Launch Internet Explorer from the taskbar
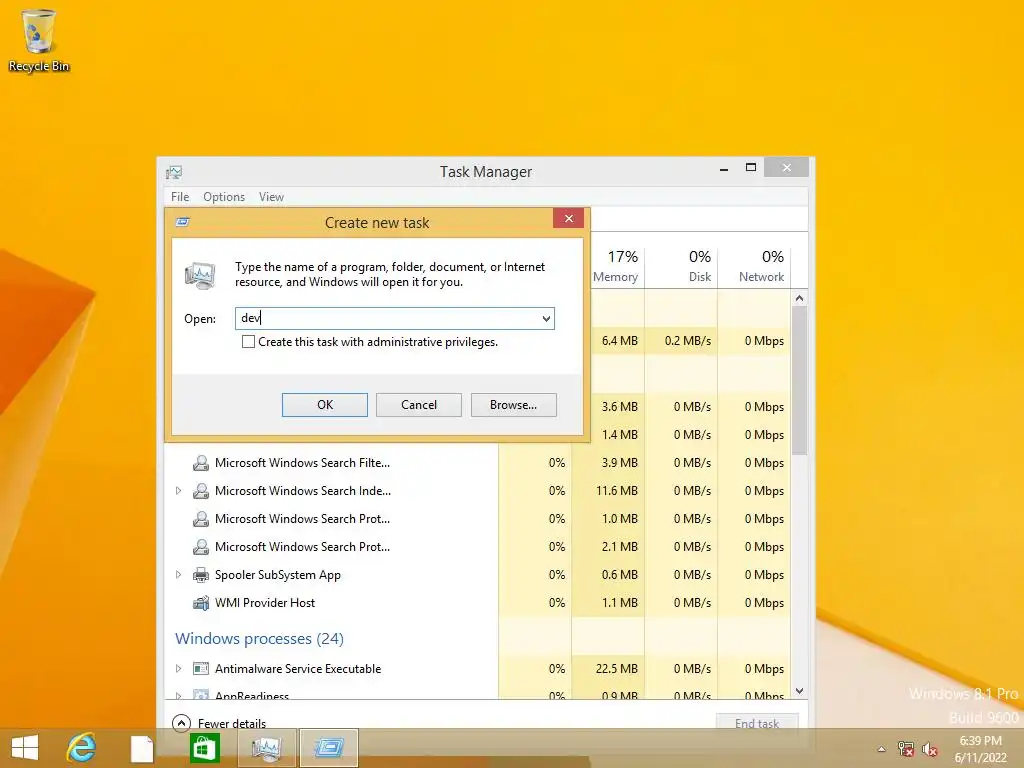Screen dimensions: 1024x768 point(82,748)
